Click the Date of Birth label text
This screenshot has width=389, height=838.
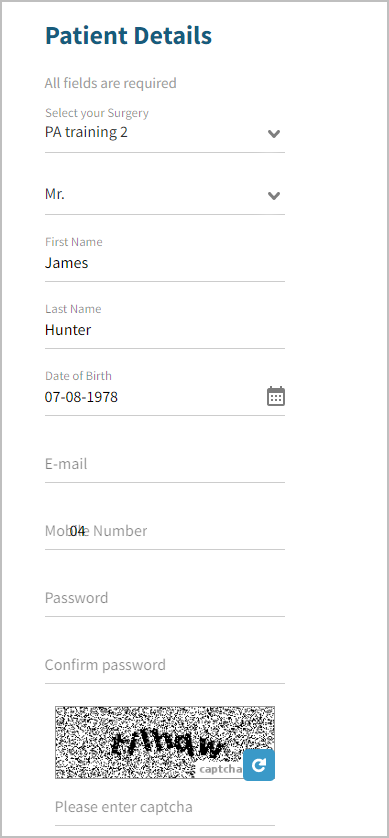pos(78,376)
